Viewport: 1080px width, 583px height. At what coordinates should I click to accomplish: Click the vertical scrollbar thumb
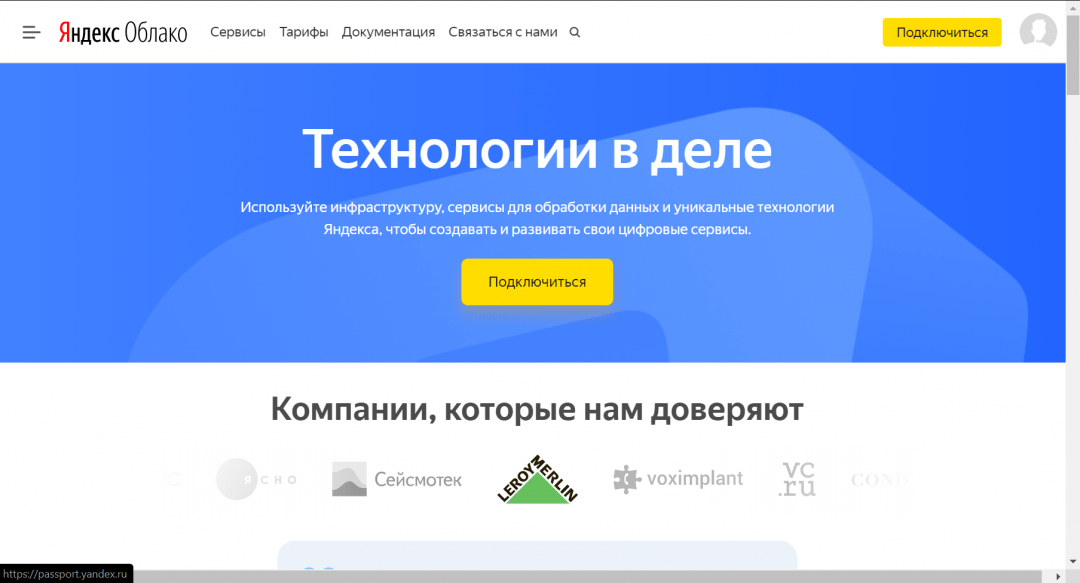click(x=1072, y=55)
